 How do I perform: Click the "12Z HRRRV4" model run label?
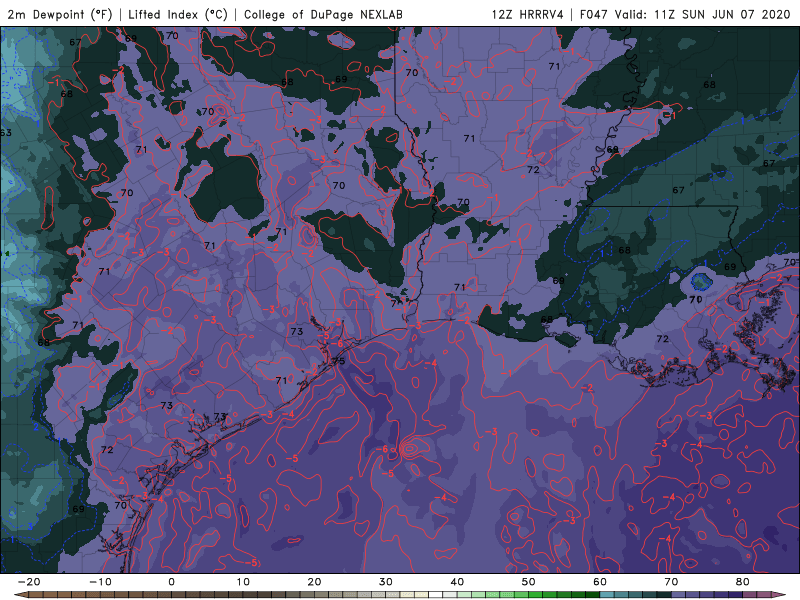[x=528, y=14]
